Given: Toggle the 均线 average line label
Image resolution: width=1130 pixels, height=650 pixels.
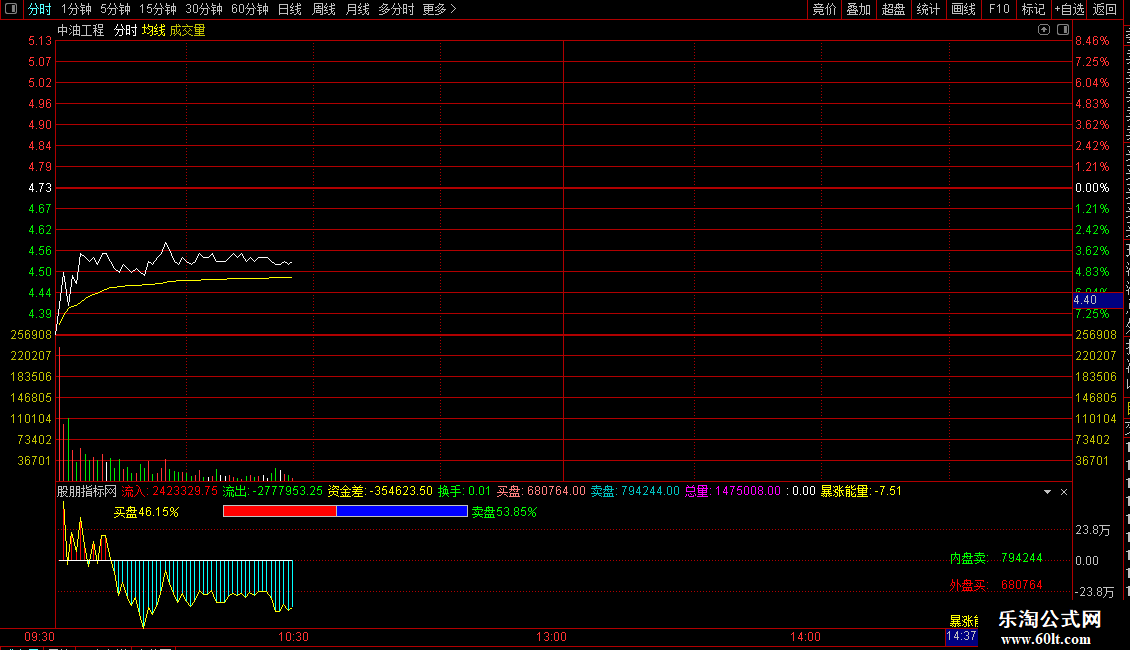Looking at the screenshot, I should click(154, 30).
